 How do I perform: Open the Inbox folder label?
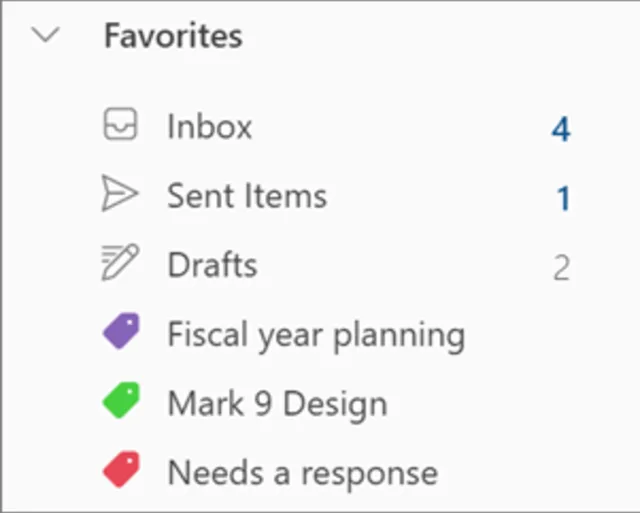pos(210,127)
